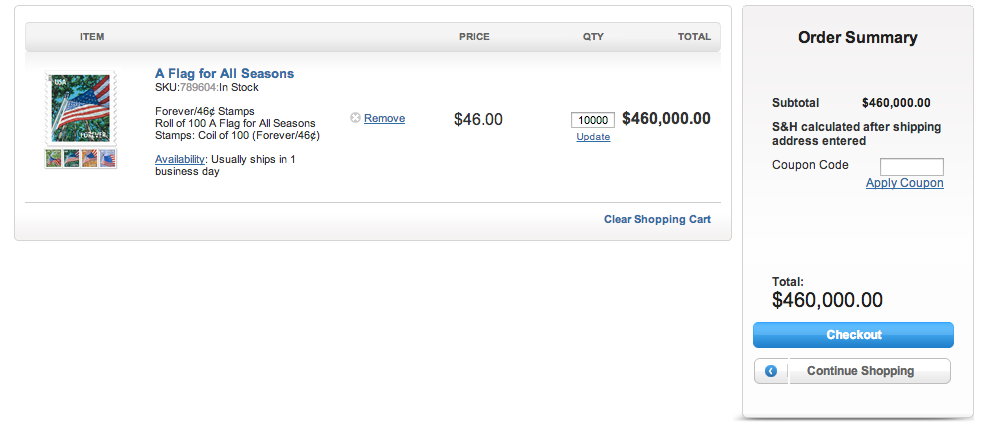Open the A Flag for All Seasons product link
985x431 pixels.
(224, 74)
